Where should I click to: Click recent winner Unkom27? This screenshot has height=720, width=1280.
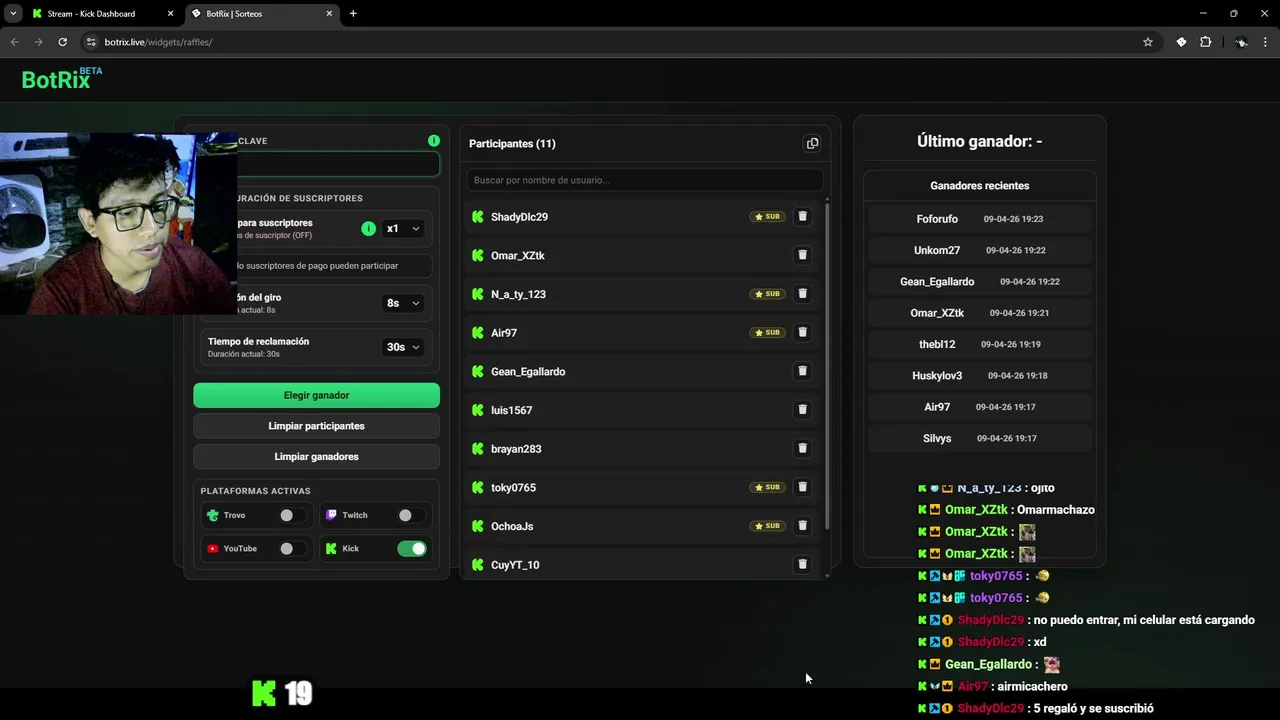pos(937,250)
